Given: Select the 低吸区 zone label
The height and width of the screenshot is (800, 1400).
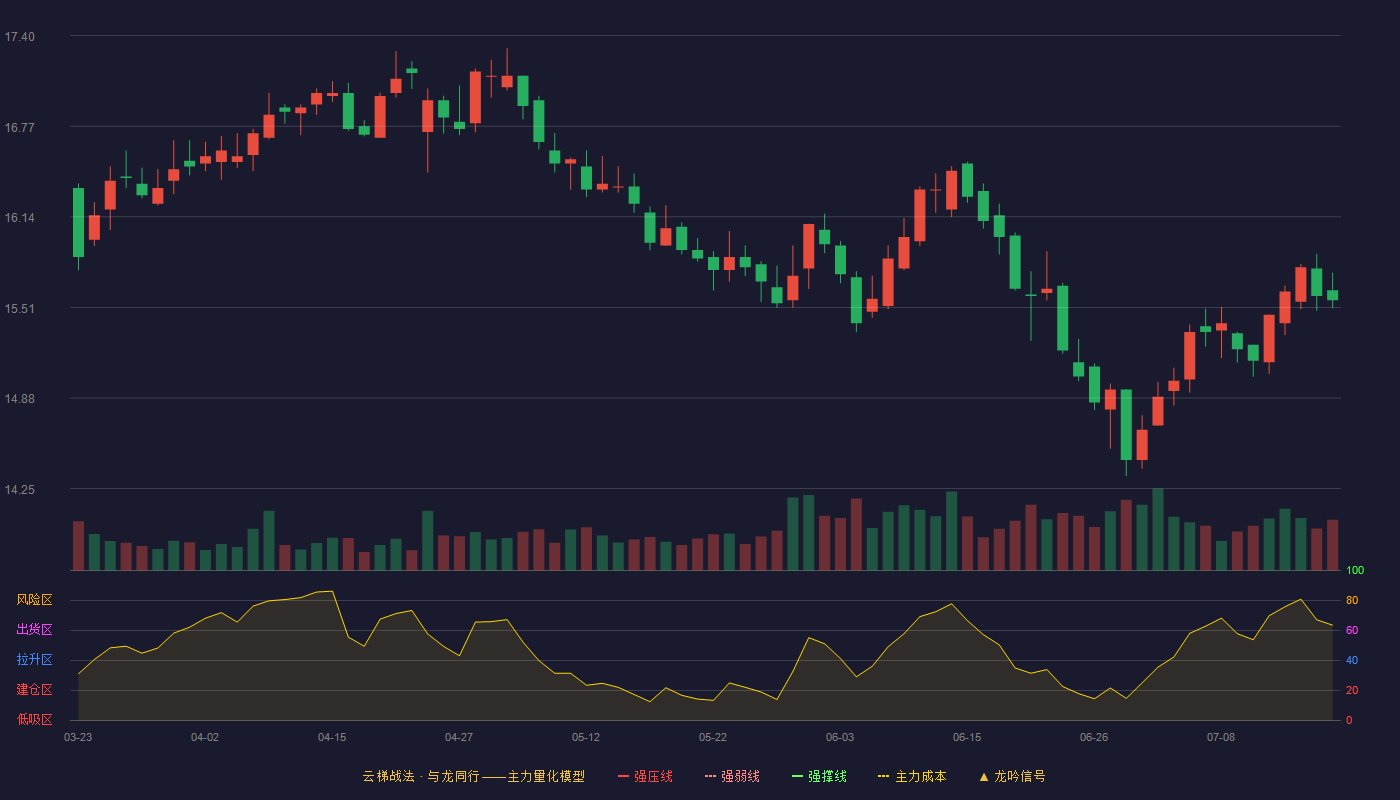Looking at the screenshot, I should point(34,719).
